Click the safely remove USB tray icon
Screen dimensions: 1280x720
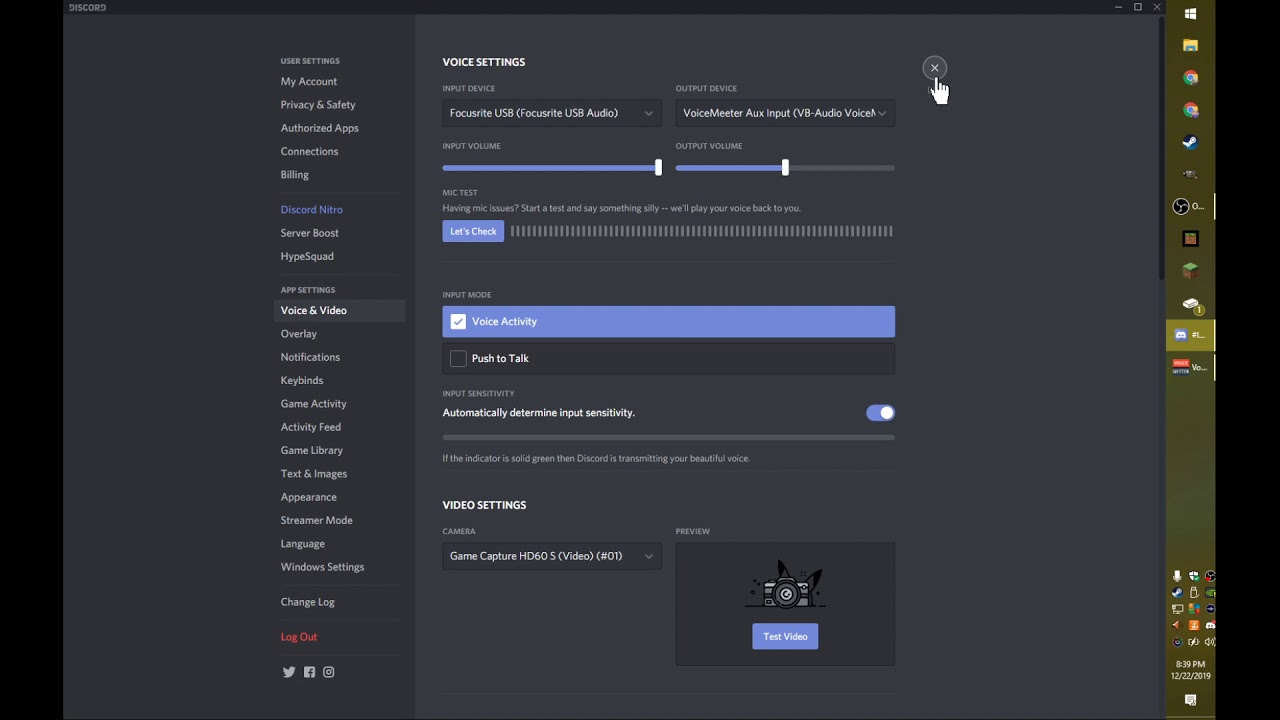(x=1194, y=592)
